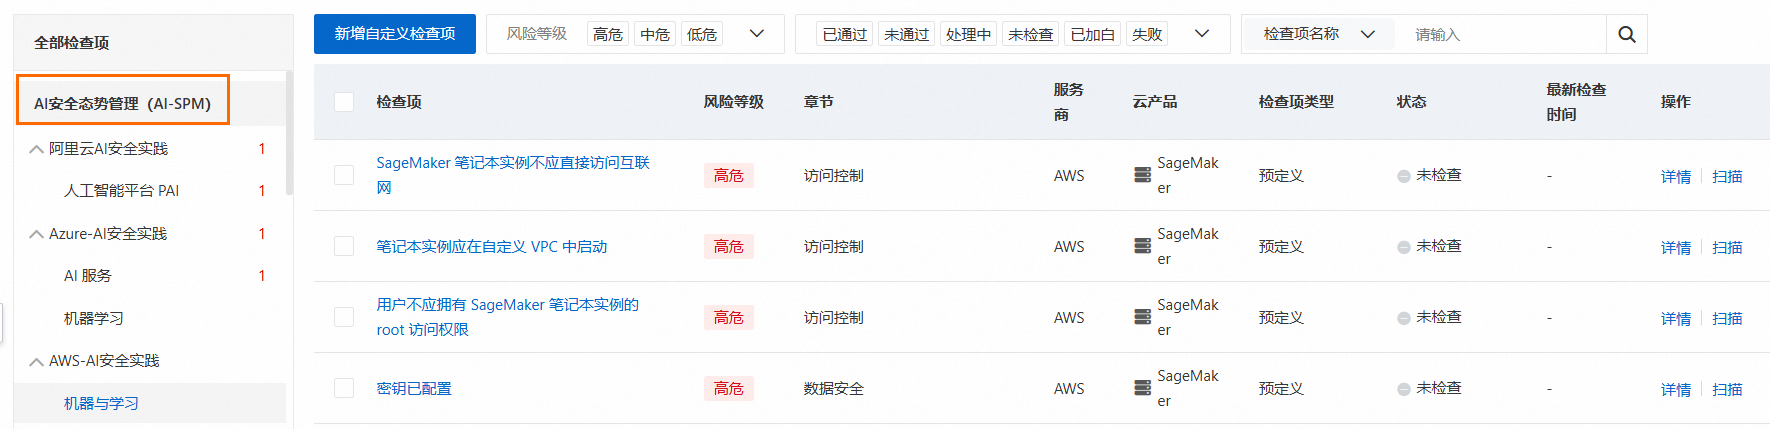Click 新增自定义检查项 button

click(x=395, y=34)
